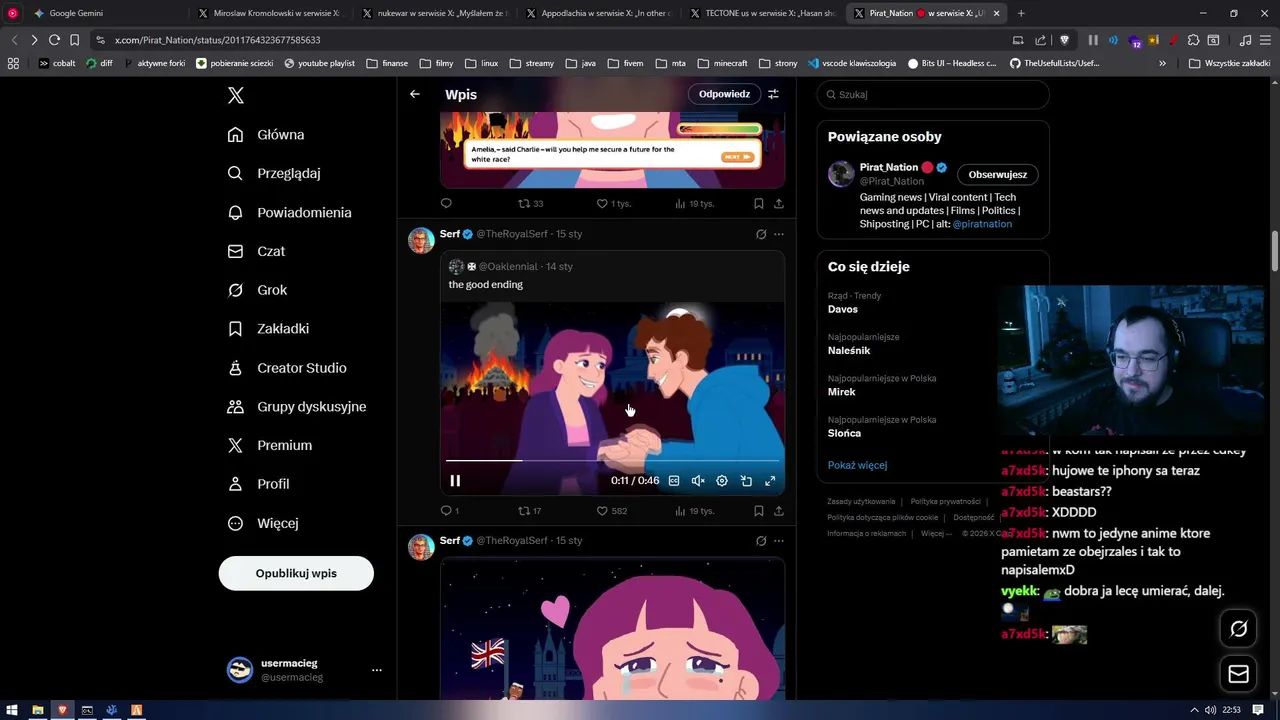
Task: Click the Pokaż więcej link
Action: point(857,465)
